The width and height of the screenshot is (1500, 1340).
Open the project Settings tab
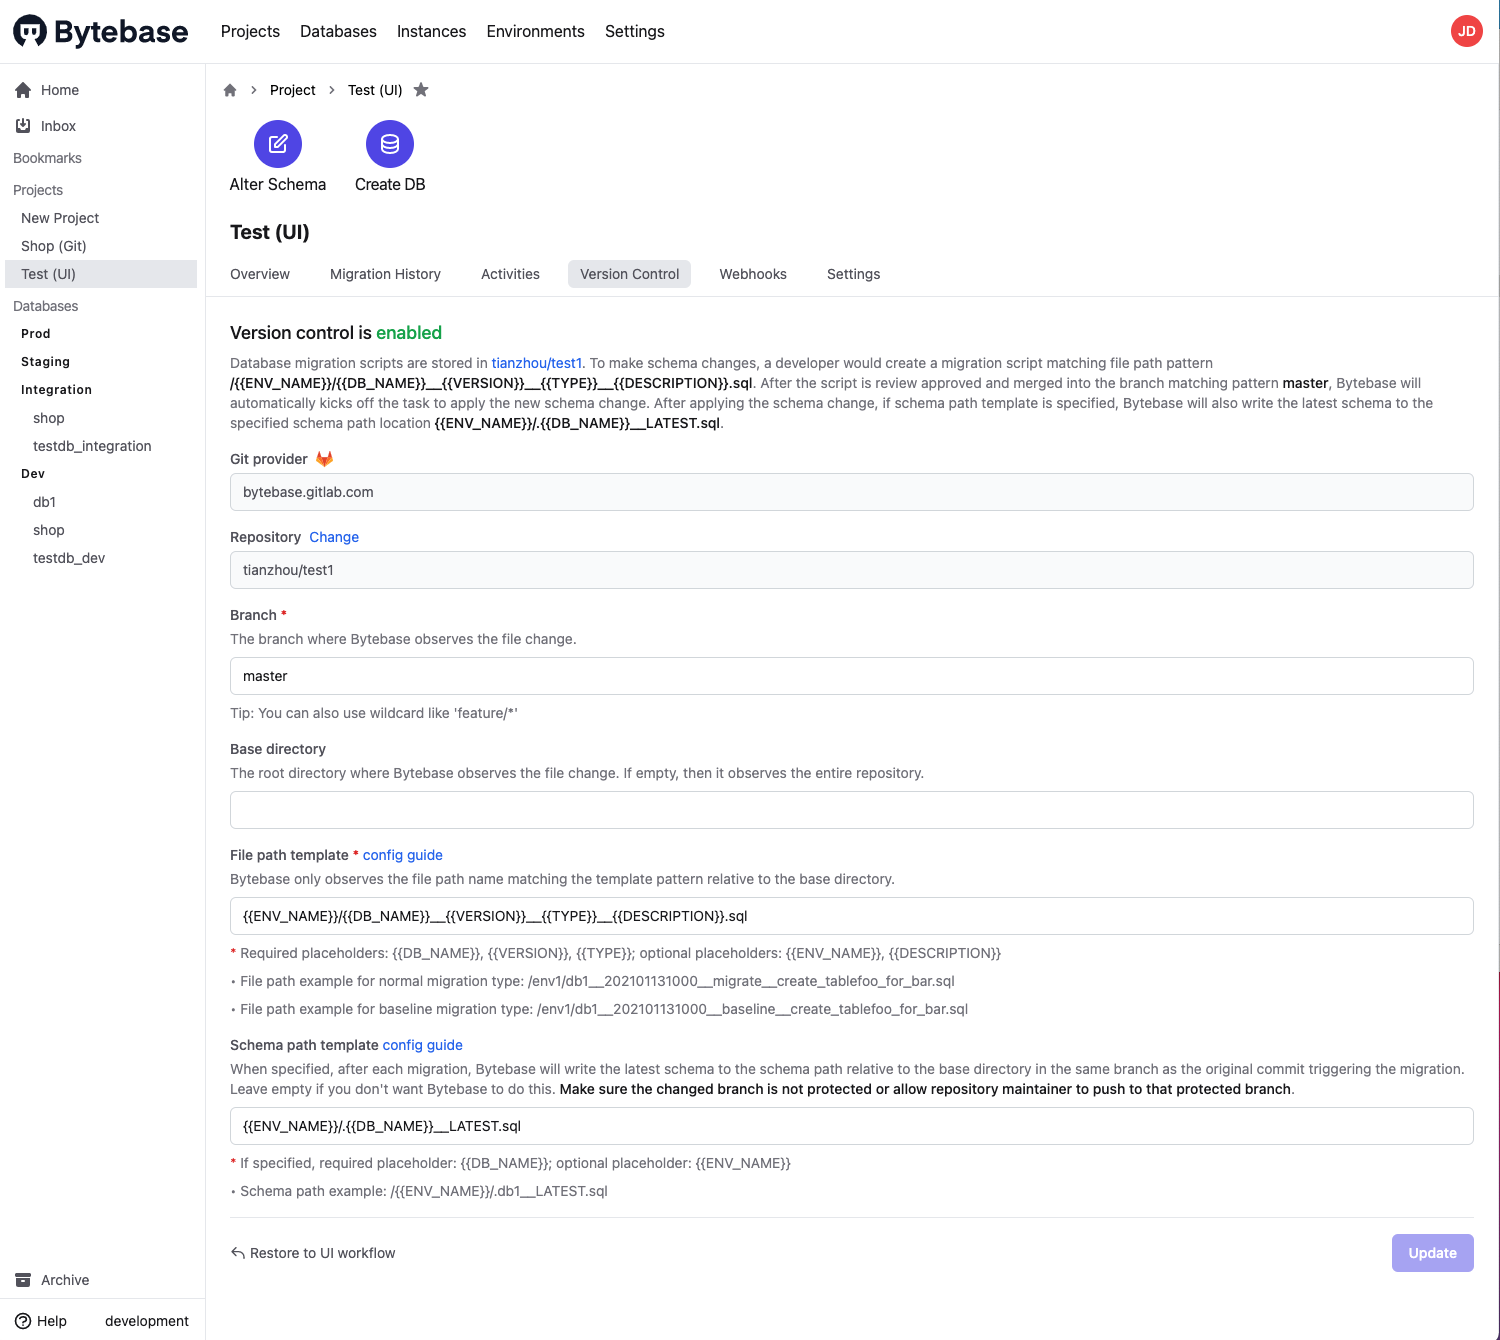click(853, 274)
